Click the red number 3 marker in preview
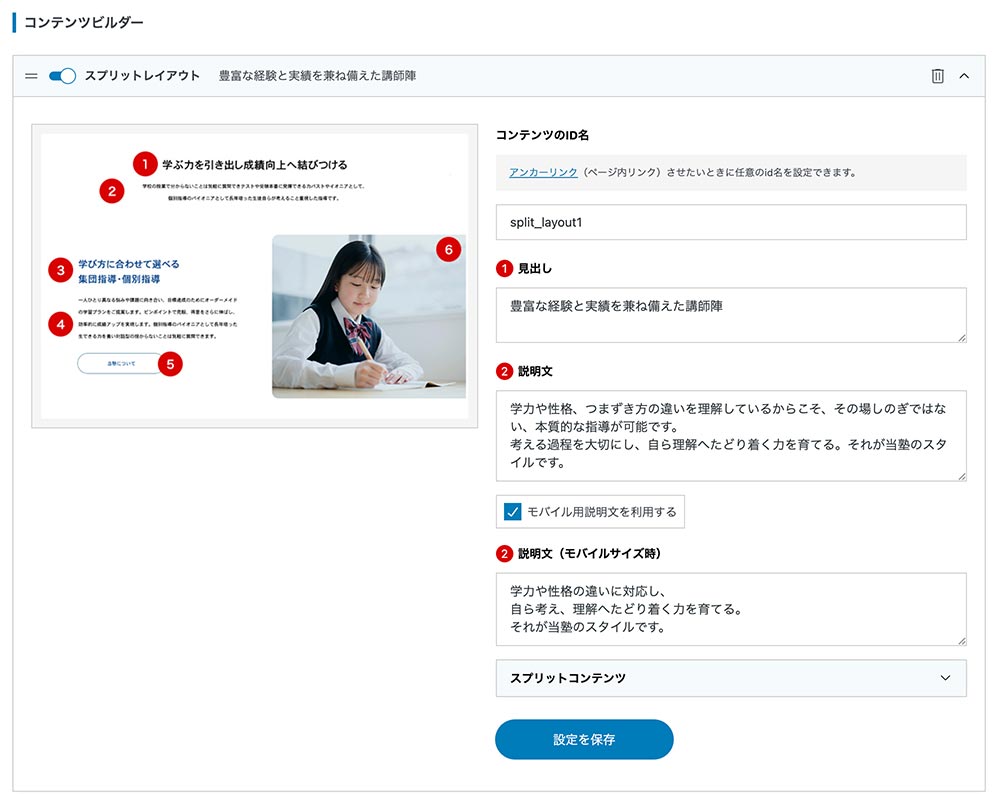Viewport: 1000px width, 794px height. pyautogui.click(x=61, y=269)
